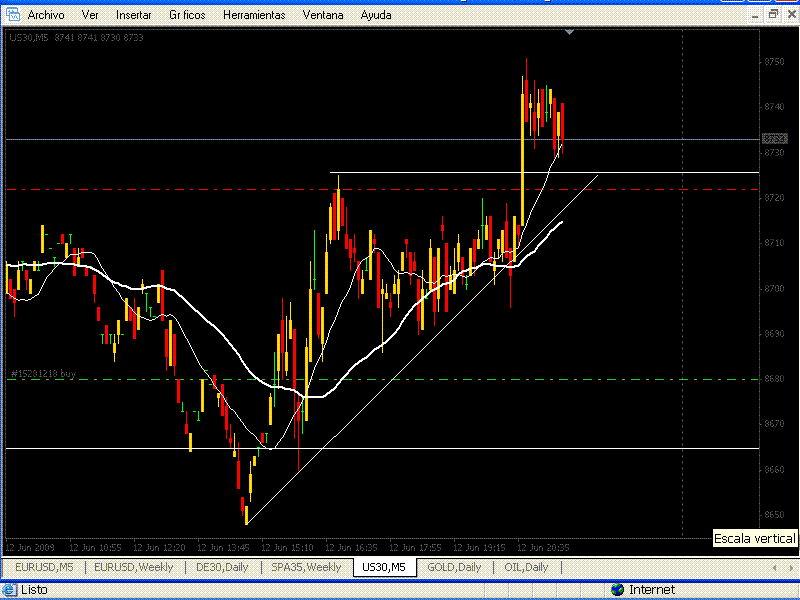Open the Herramientas menu
Screen dimensions: 800x600
pyautogui.click(x=254, y=15)
